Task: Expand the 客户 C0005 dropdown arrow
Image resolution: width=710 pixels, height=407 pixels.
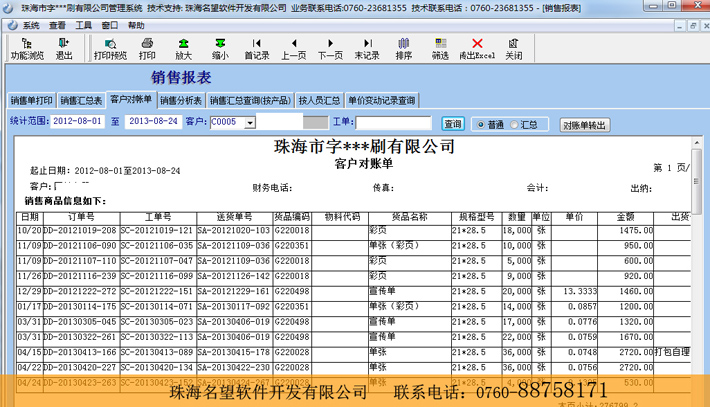Action: tap(250, 122)
